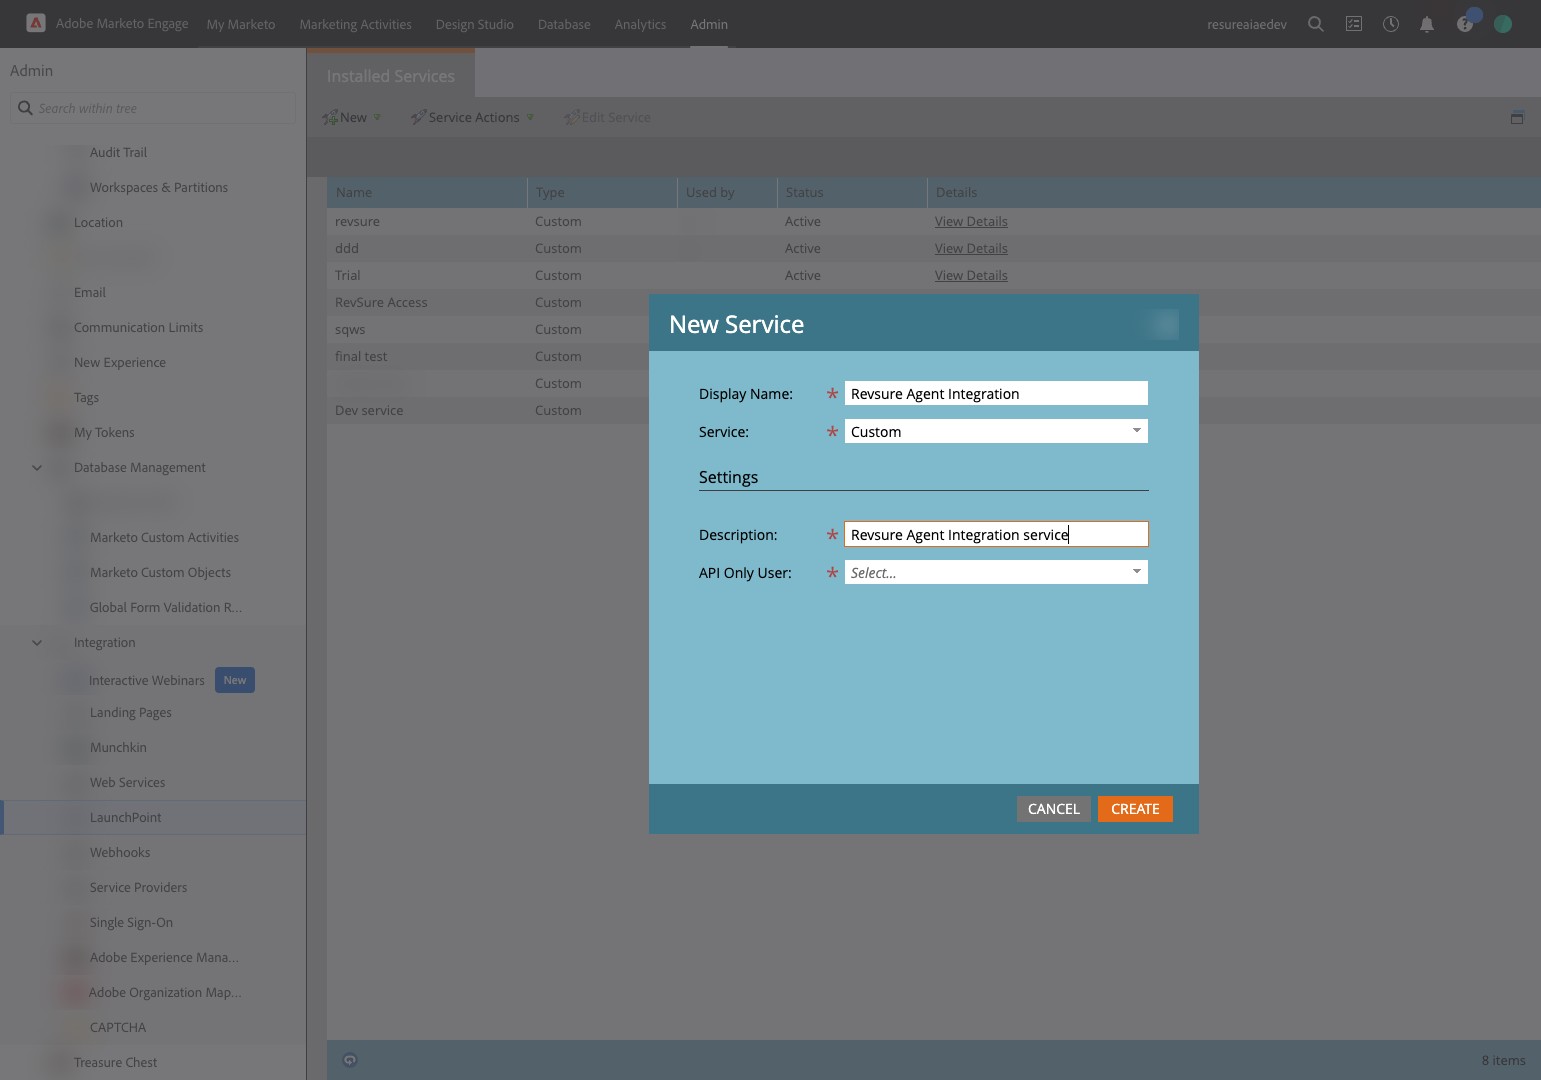
Task: Open the recent history clock icon
Action: (1390, 24)
